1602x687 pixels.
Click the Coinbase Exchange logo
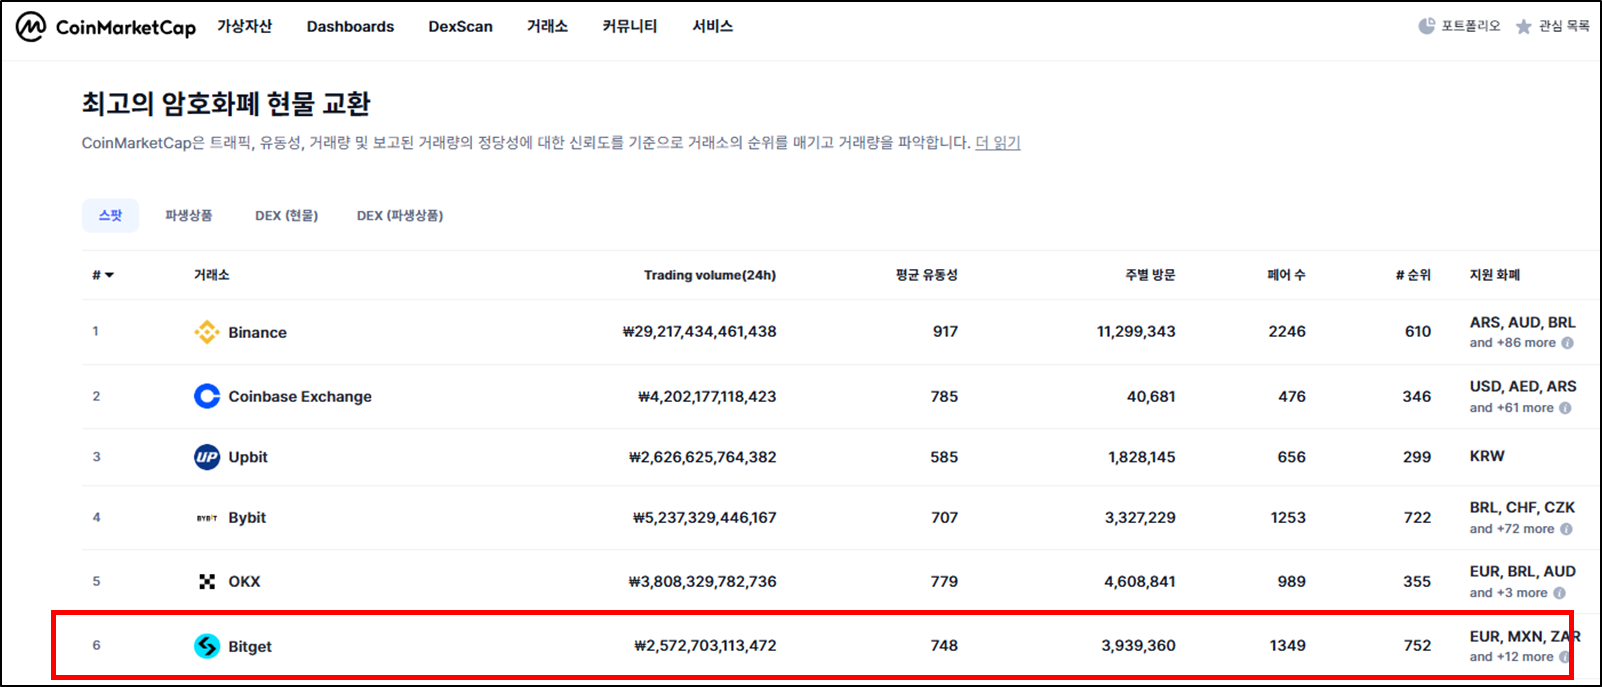tap(207, 397)
